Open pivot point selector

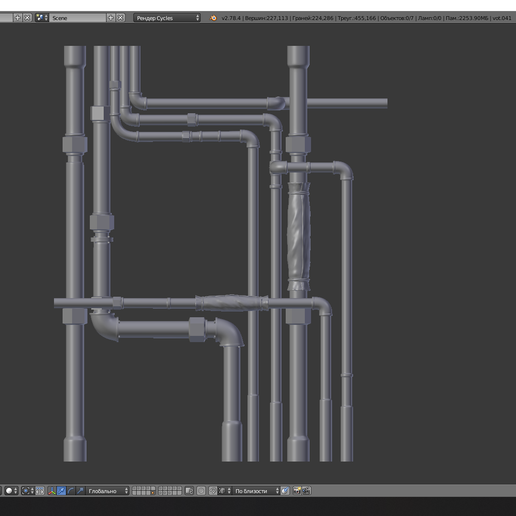tap(28, 491)
